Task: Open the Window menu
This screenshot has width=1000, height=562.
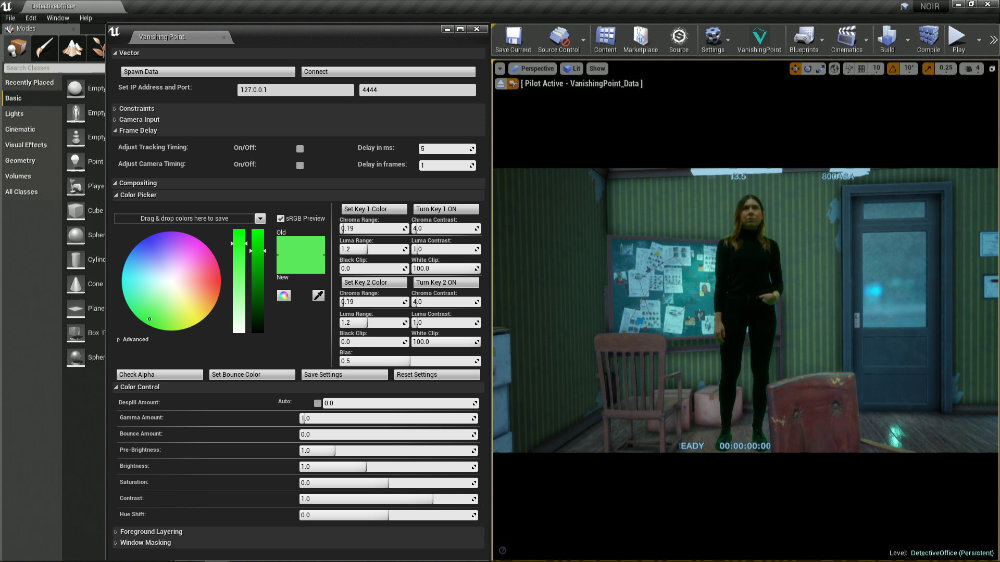Action: (x=57, y=18)
